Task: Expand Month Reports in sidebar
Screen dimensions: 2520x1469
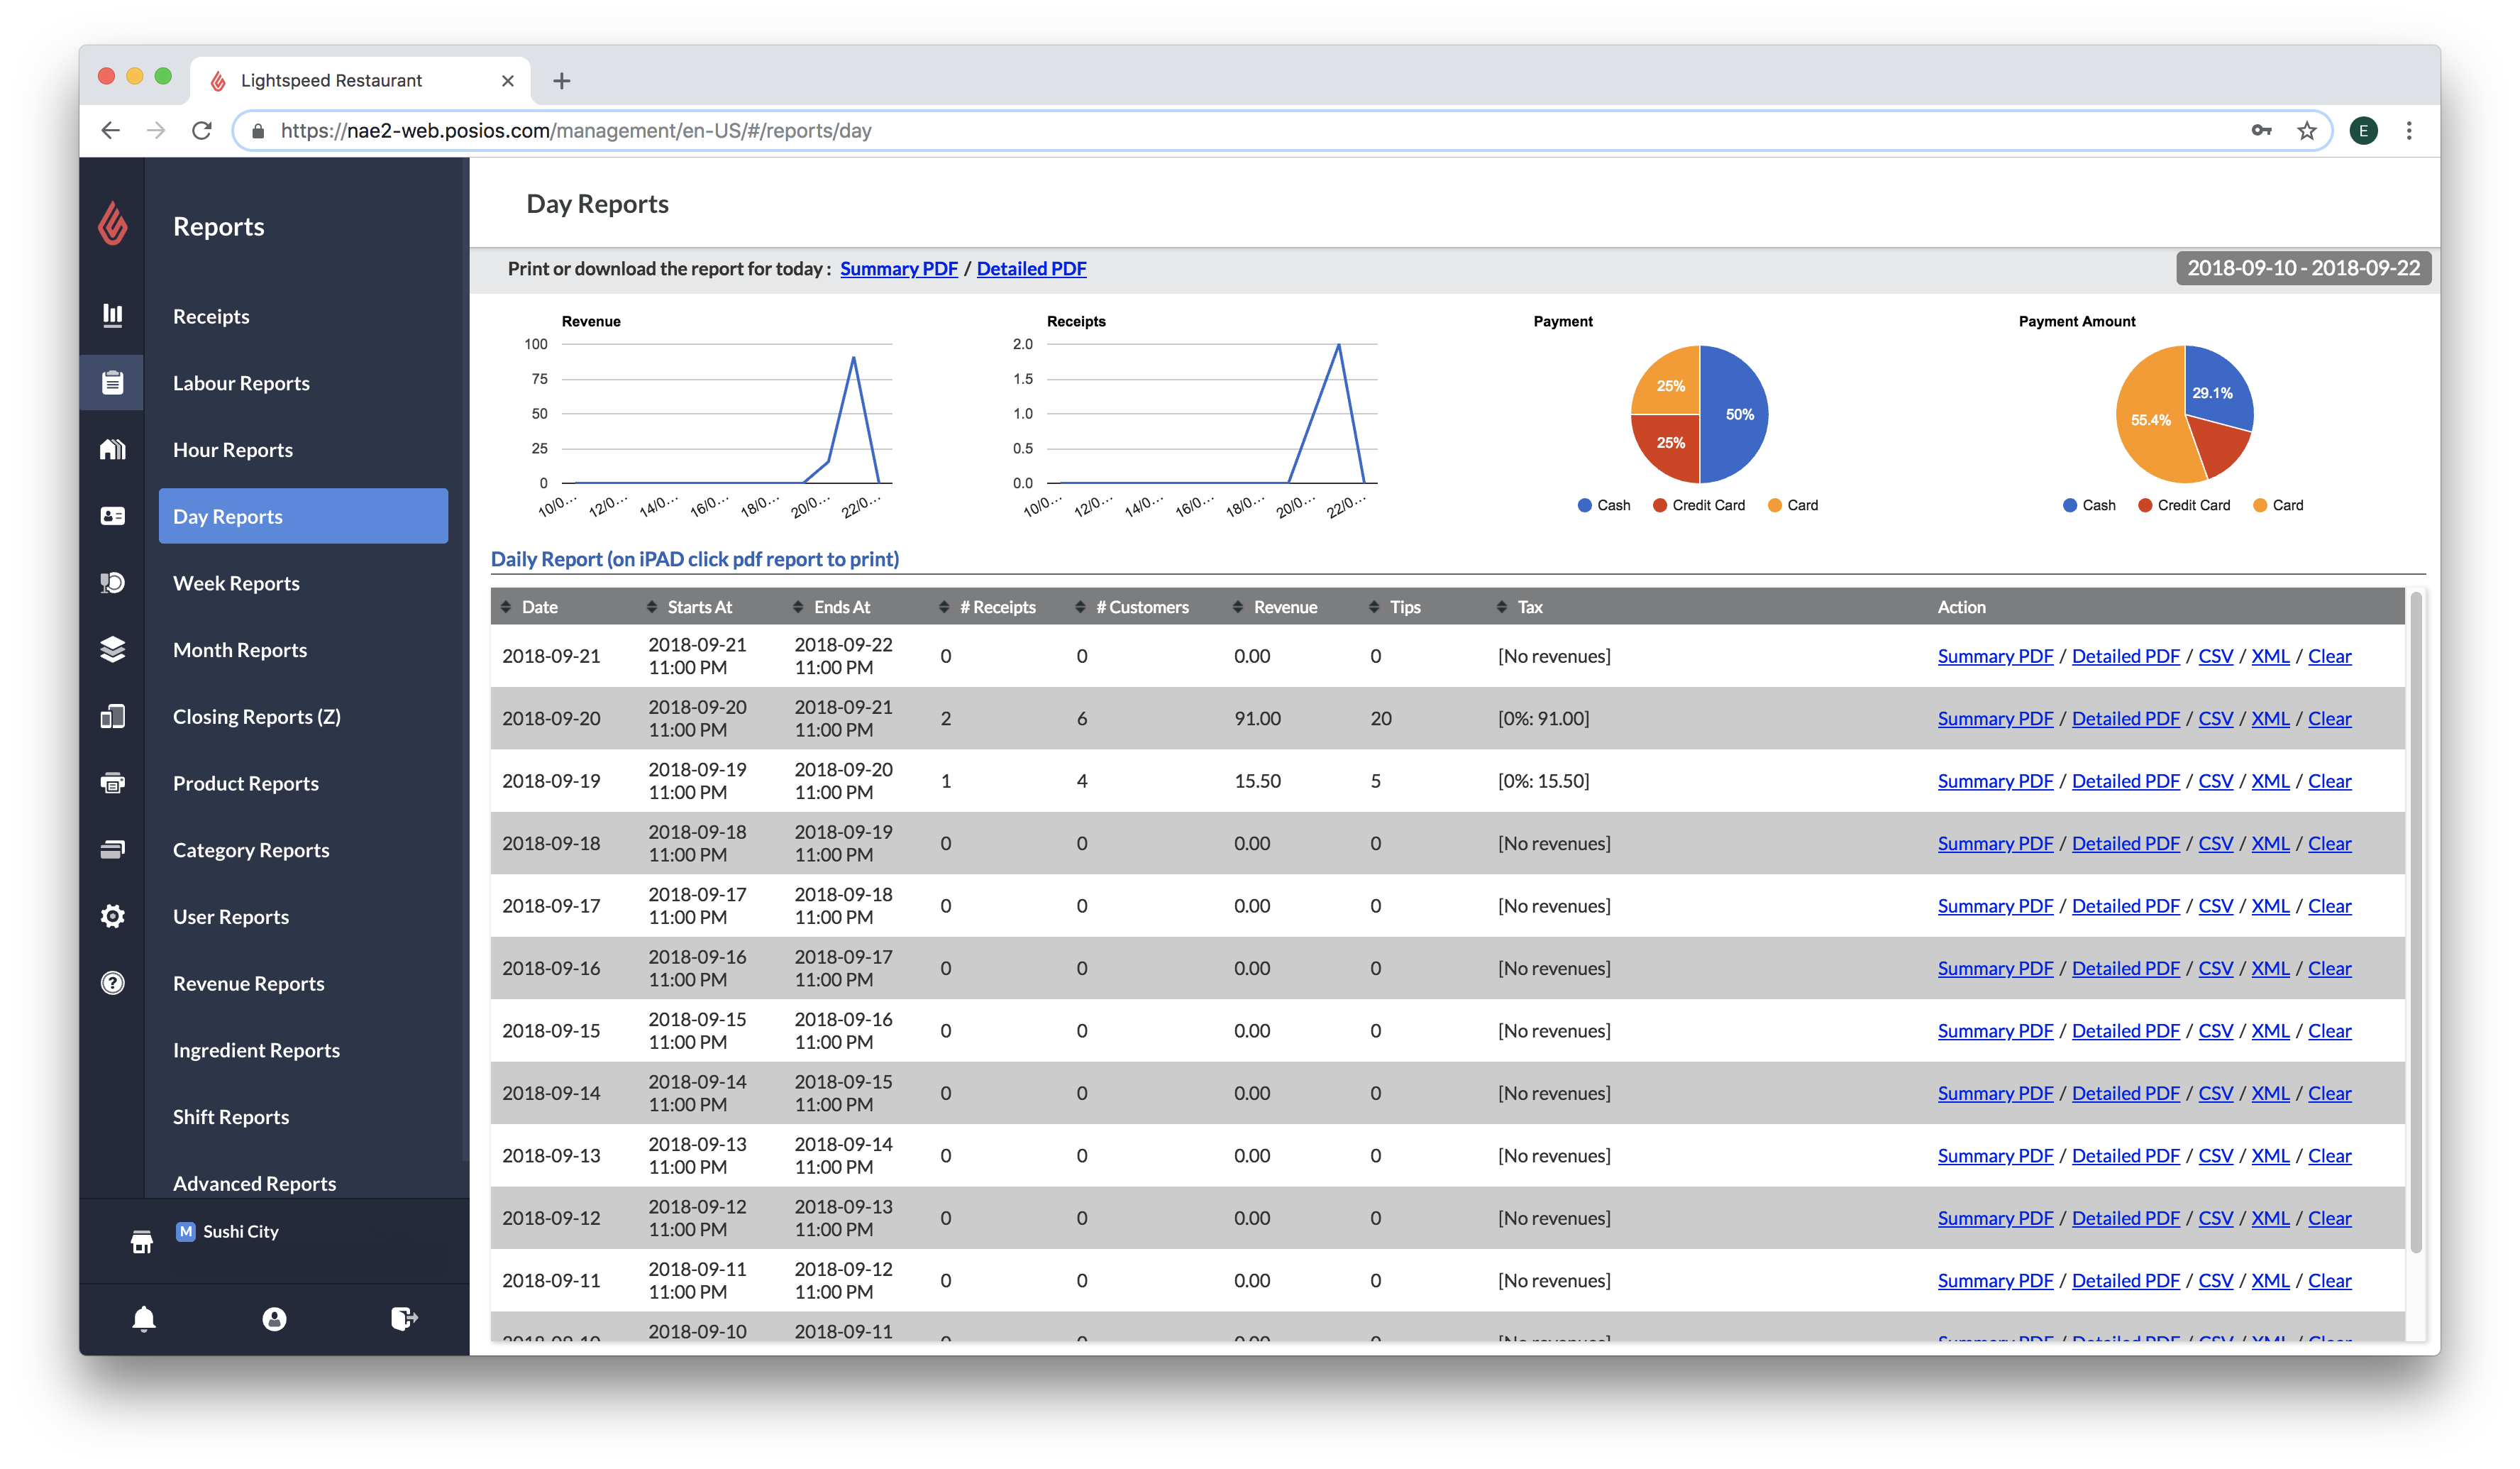Action: tap(239, 649)
